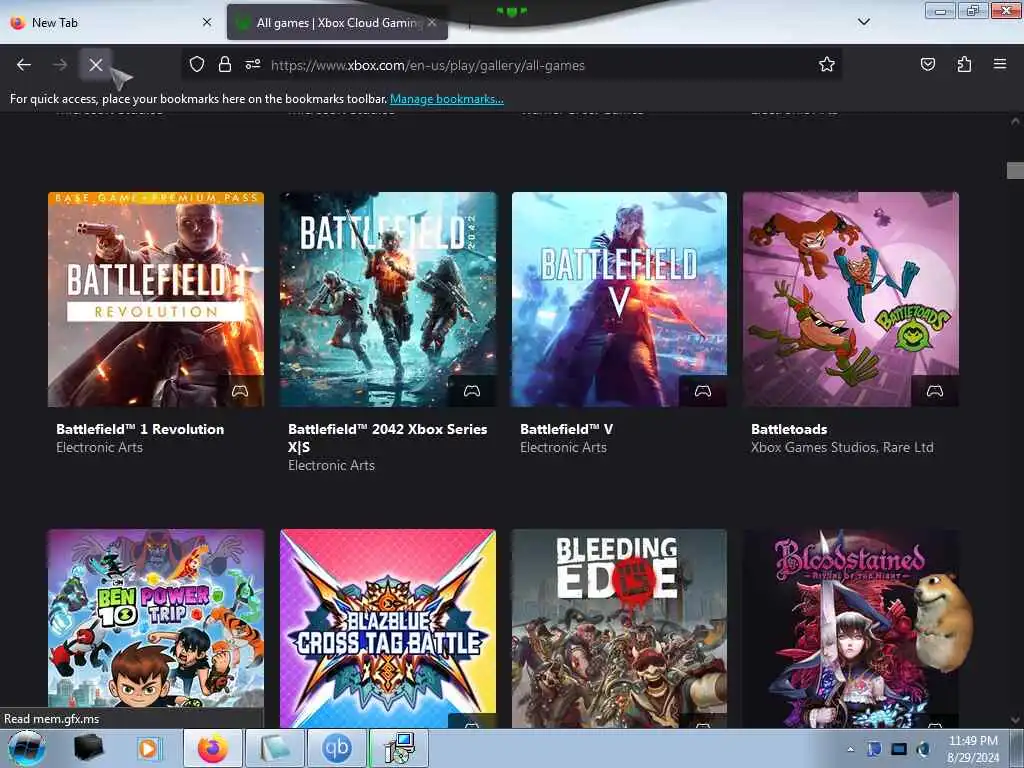
Task: Open BlazBlue Cross Tag Battle cover art
Action: click(x=388, y=628)
